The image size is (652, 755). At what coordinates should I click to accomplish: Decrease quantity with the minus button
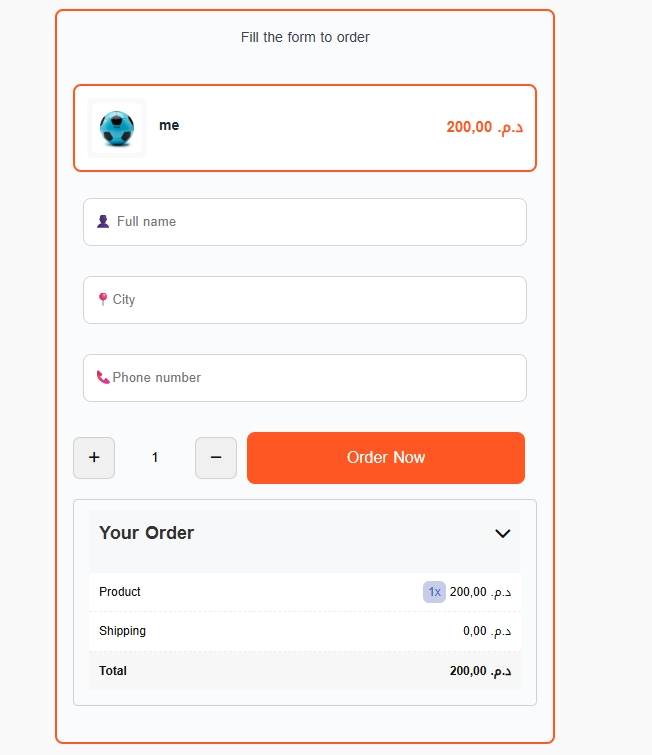[x=216, y=458]
